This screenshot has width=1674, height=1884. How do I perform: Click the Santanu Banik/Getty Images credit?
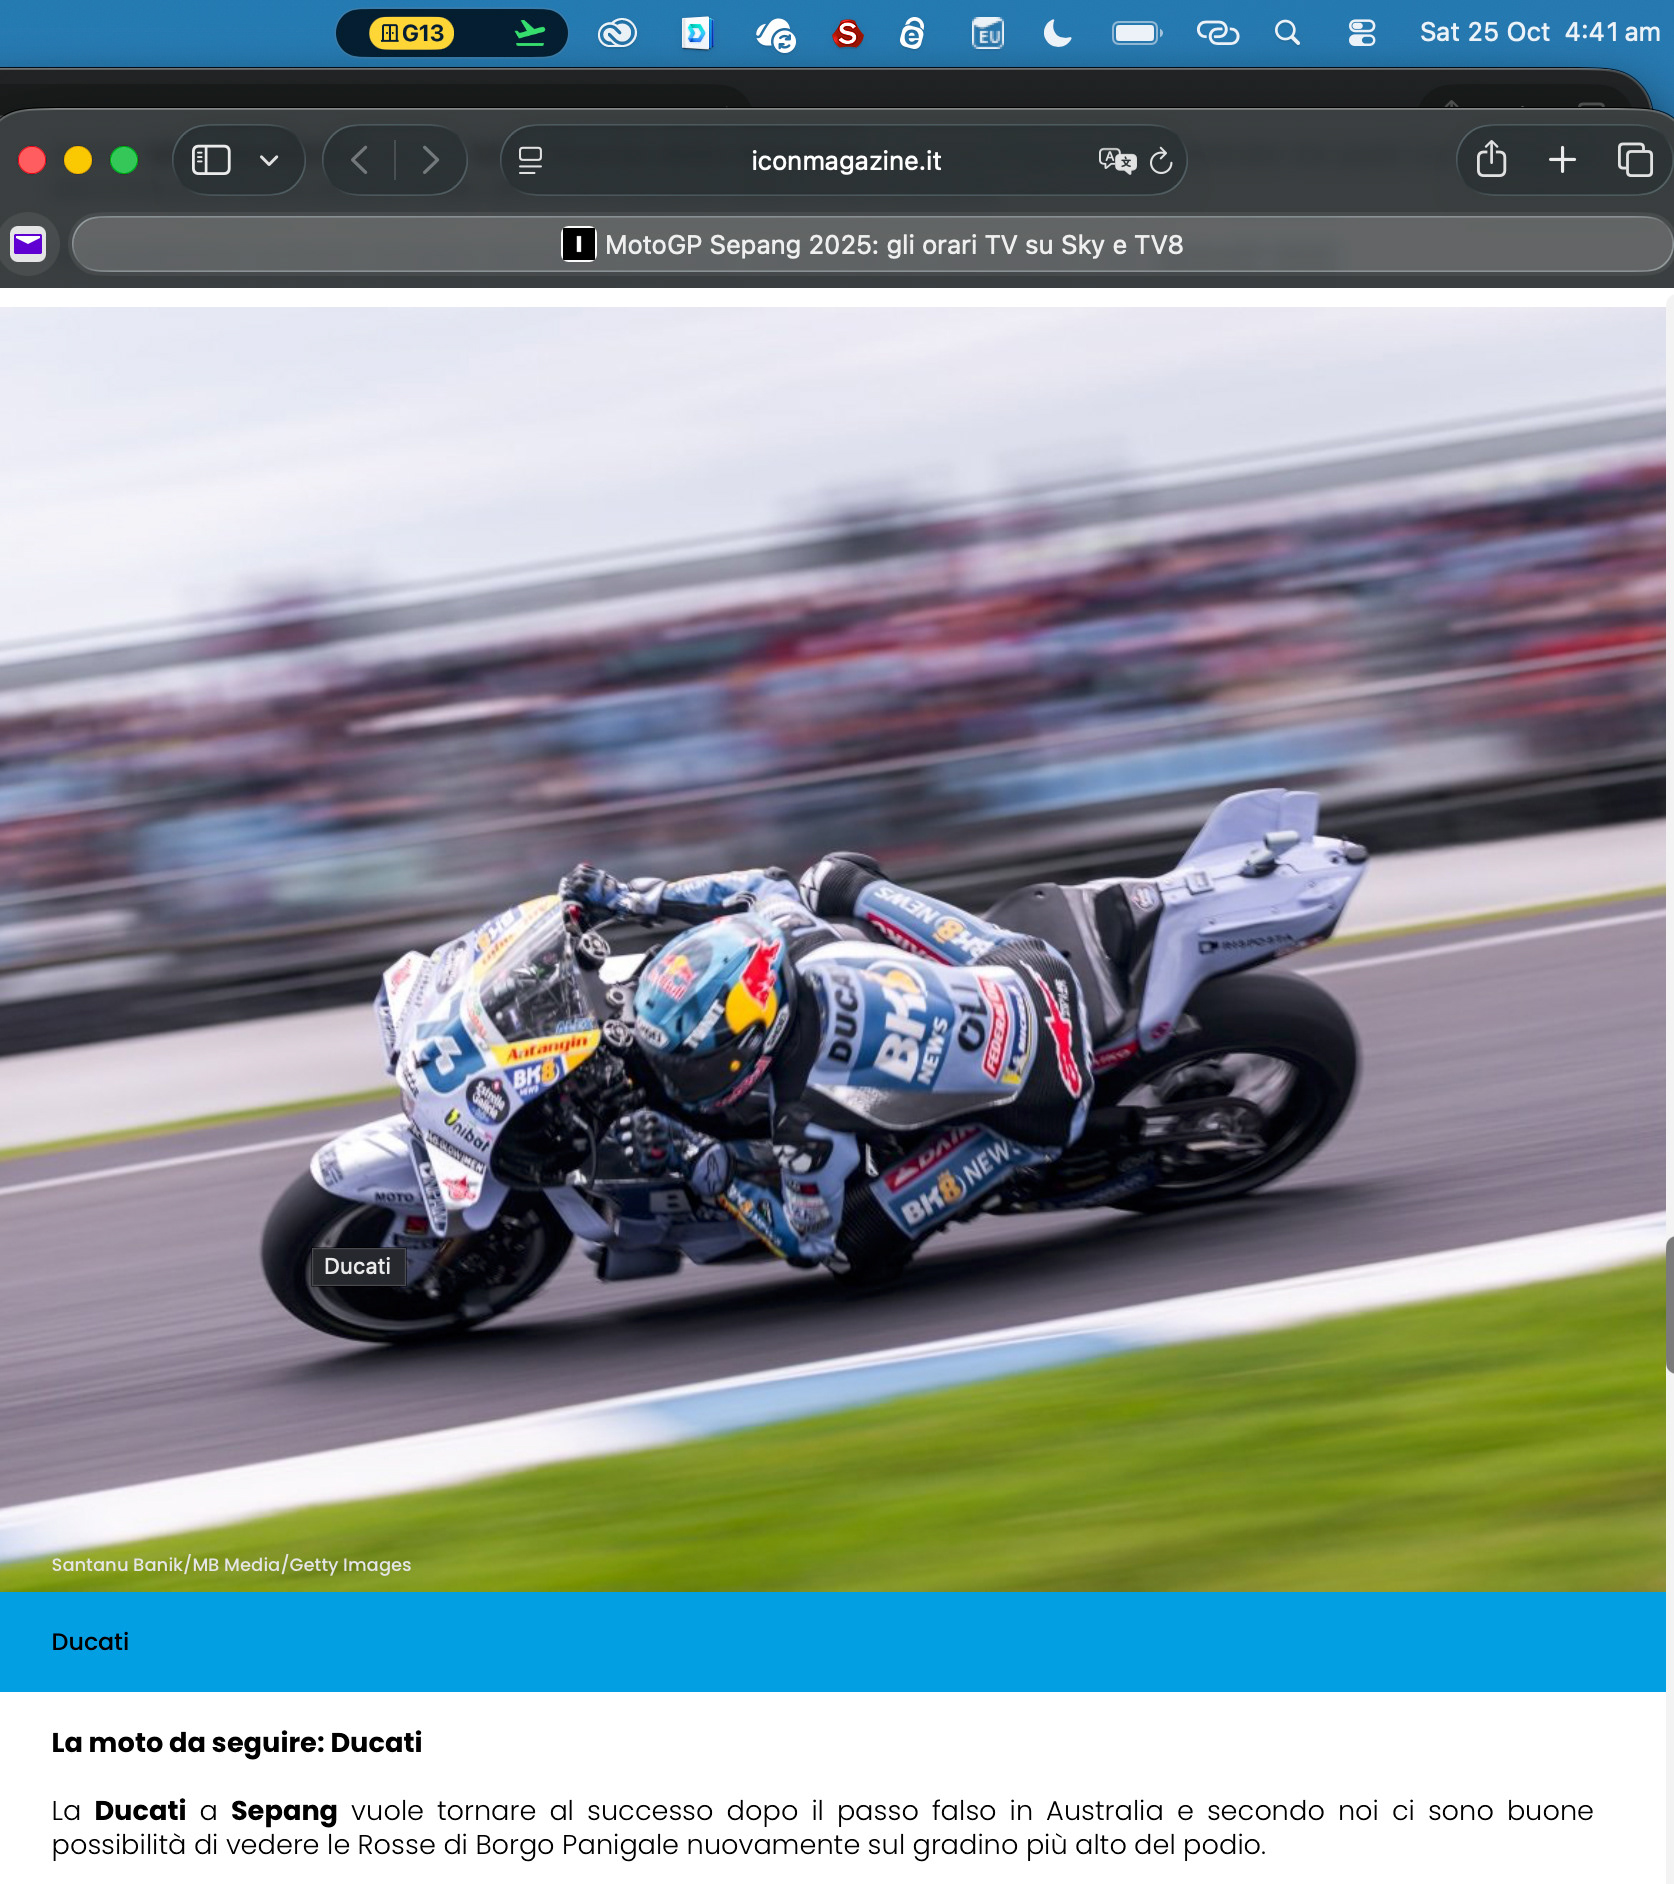coord(231,1564)
